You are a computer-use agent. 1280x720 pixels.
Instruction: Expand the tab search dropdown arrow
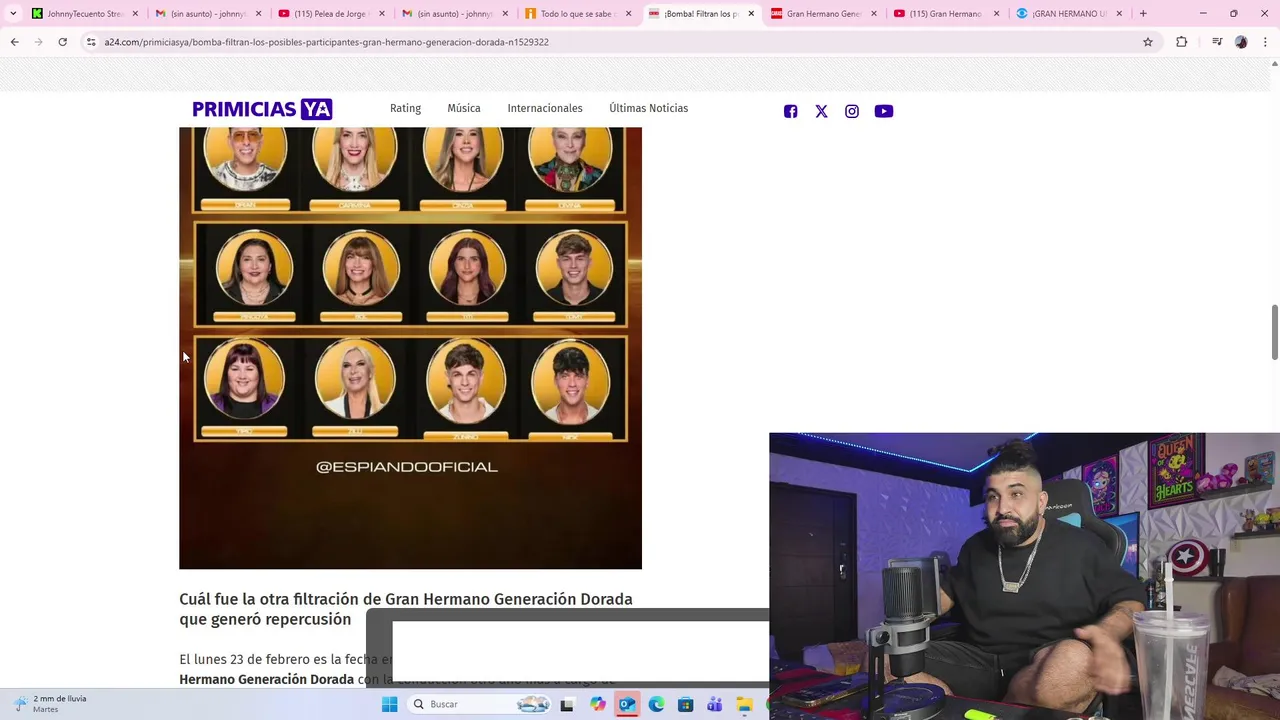coord(13,14)
